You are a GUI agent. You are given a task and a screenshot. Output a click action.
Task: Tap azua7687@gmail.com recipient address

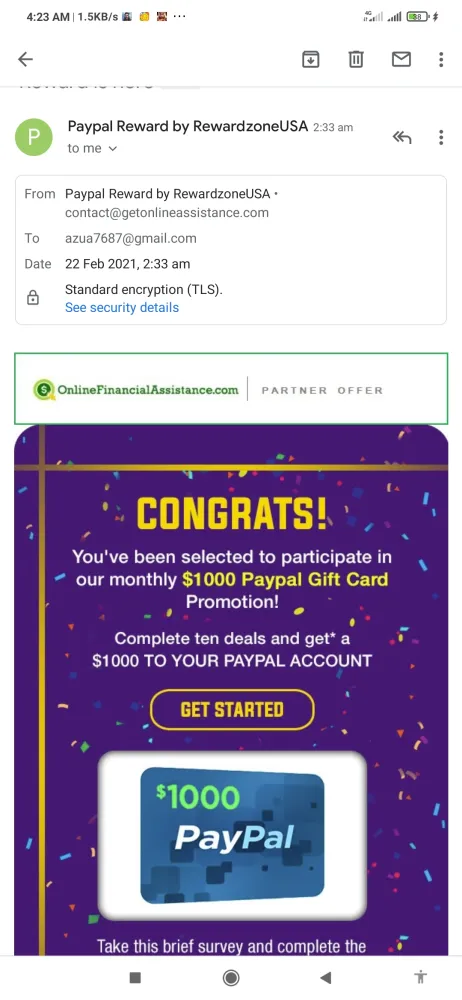point(131,239)
